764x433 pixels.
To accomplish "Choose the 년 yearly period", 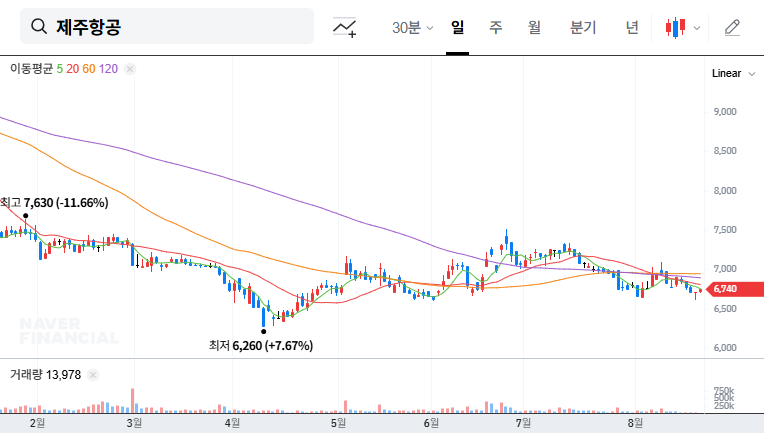I will (632, 28).
